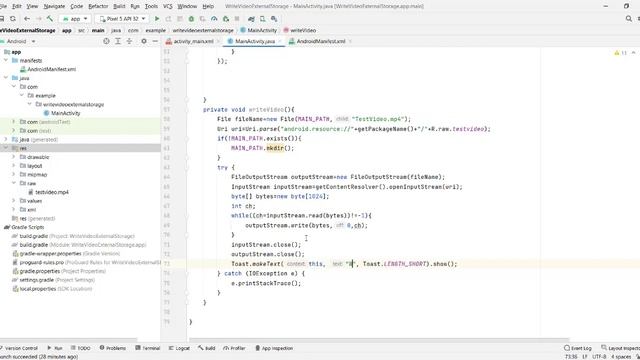Viewport: 640px width, 360px height.
Task: Open the Device Manager toolbar icon
Action: click(262, 19)
